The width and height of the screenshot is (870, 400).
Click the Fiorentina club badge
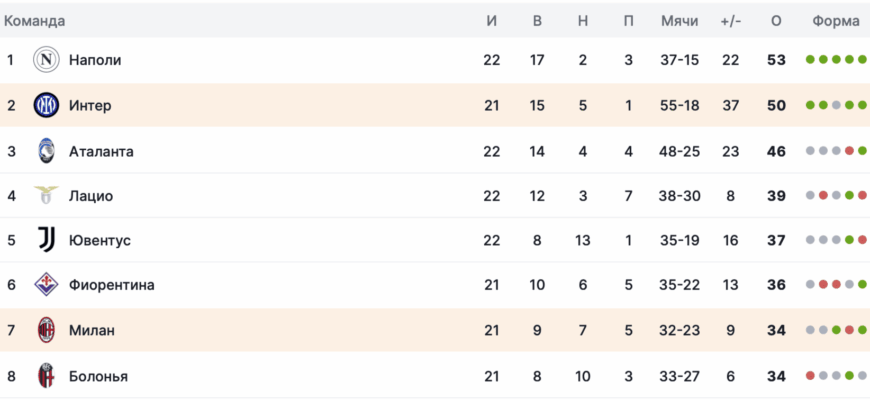(46, 285)
